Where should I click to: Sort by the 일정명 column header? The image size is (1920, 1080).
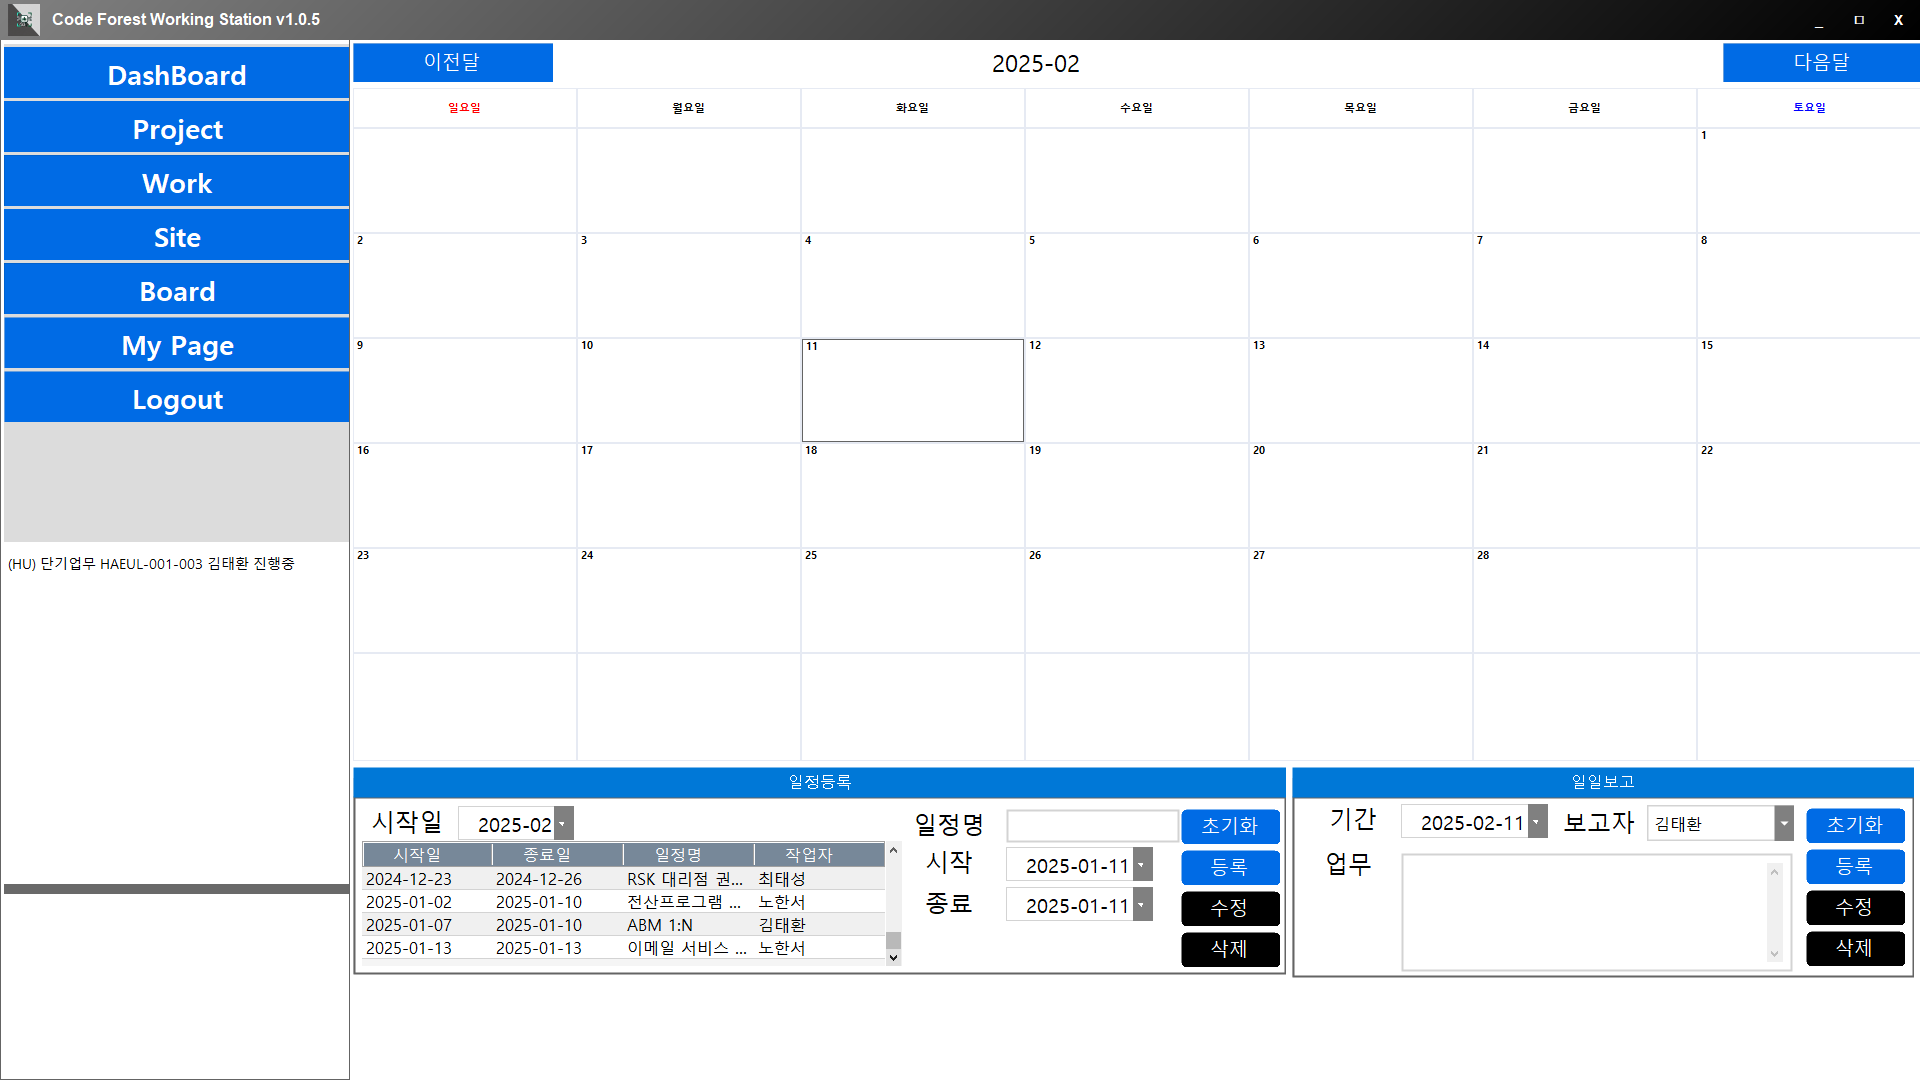(x=688, y=855)
